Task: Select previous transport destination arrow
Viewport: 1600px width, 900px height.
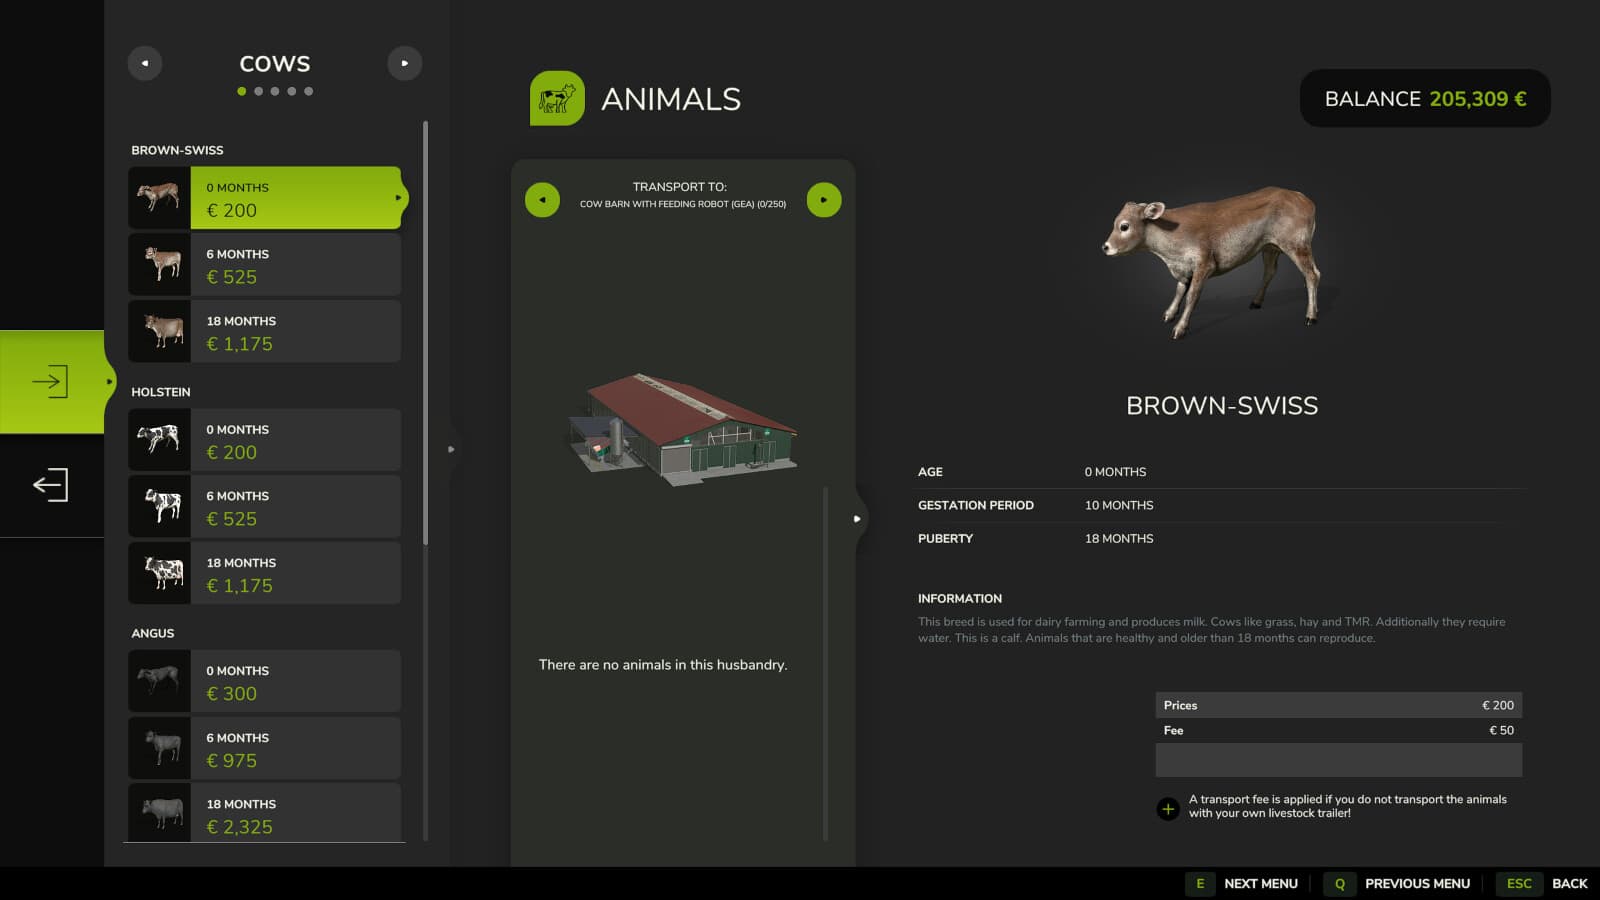Action: coord(542,199)
